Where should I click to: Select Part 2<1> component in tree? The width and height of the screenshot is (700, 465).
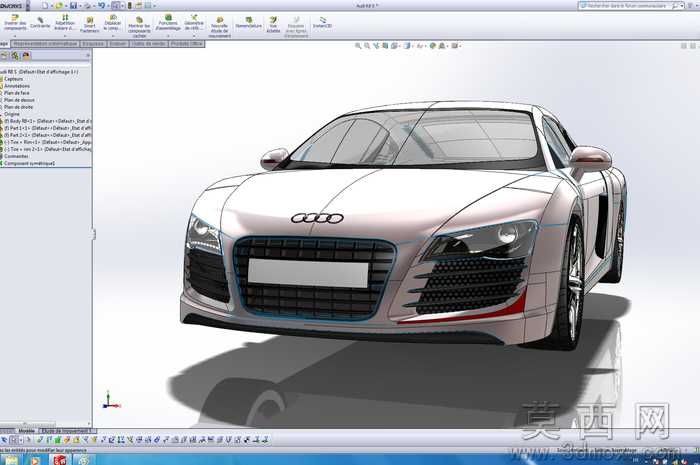[x=46, y=135]
